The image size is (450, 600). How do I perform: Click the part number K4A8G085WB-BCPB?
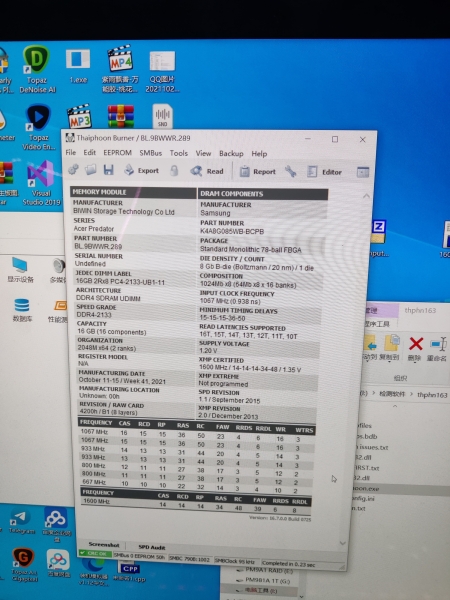232,231
